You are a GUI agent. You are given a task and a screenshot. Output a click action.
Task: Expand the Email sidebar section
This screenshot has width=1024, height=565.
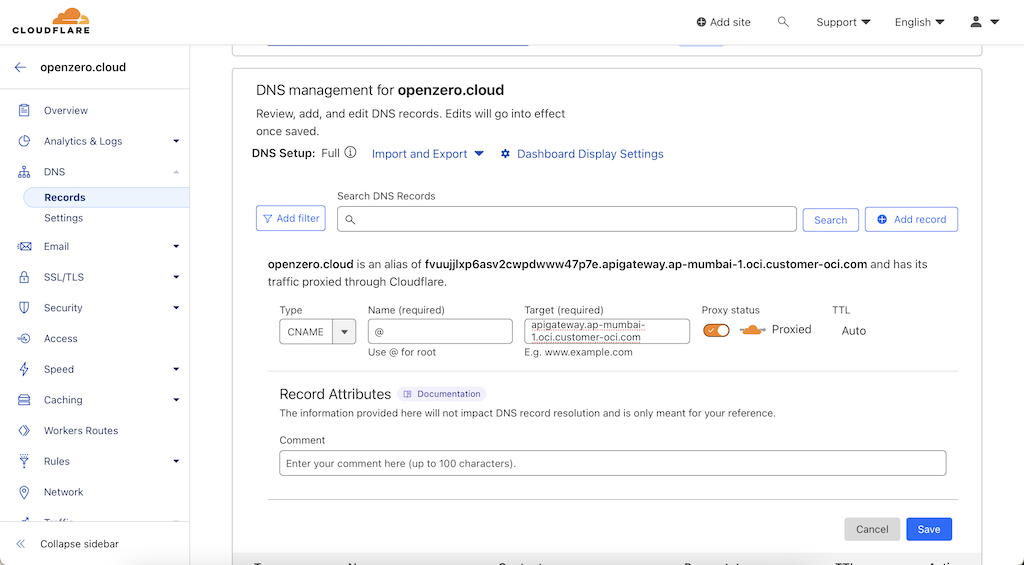[176, 246]
